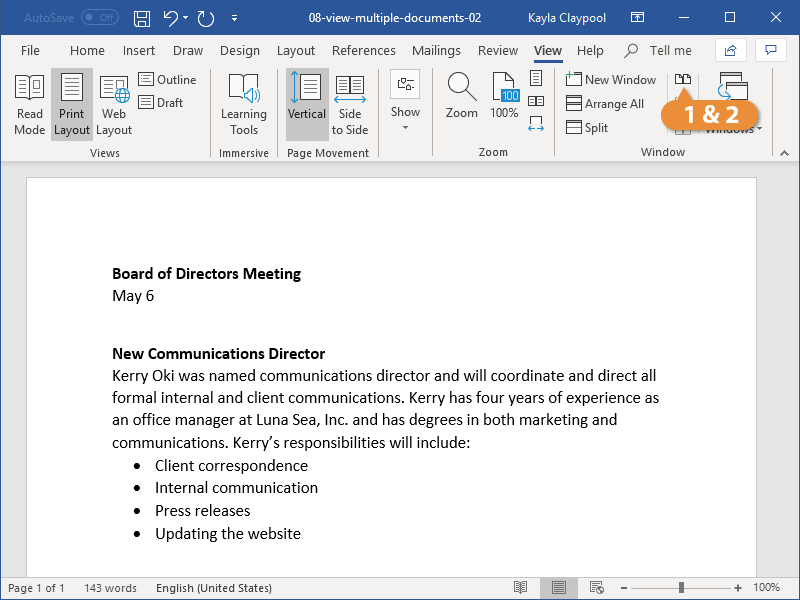Open Customize Quick Access Toolbar dropdown
The height and width of the screenshot is (600, 800).
tap(234, 18)
